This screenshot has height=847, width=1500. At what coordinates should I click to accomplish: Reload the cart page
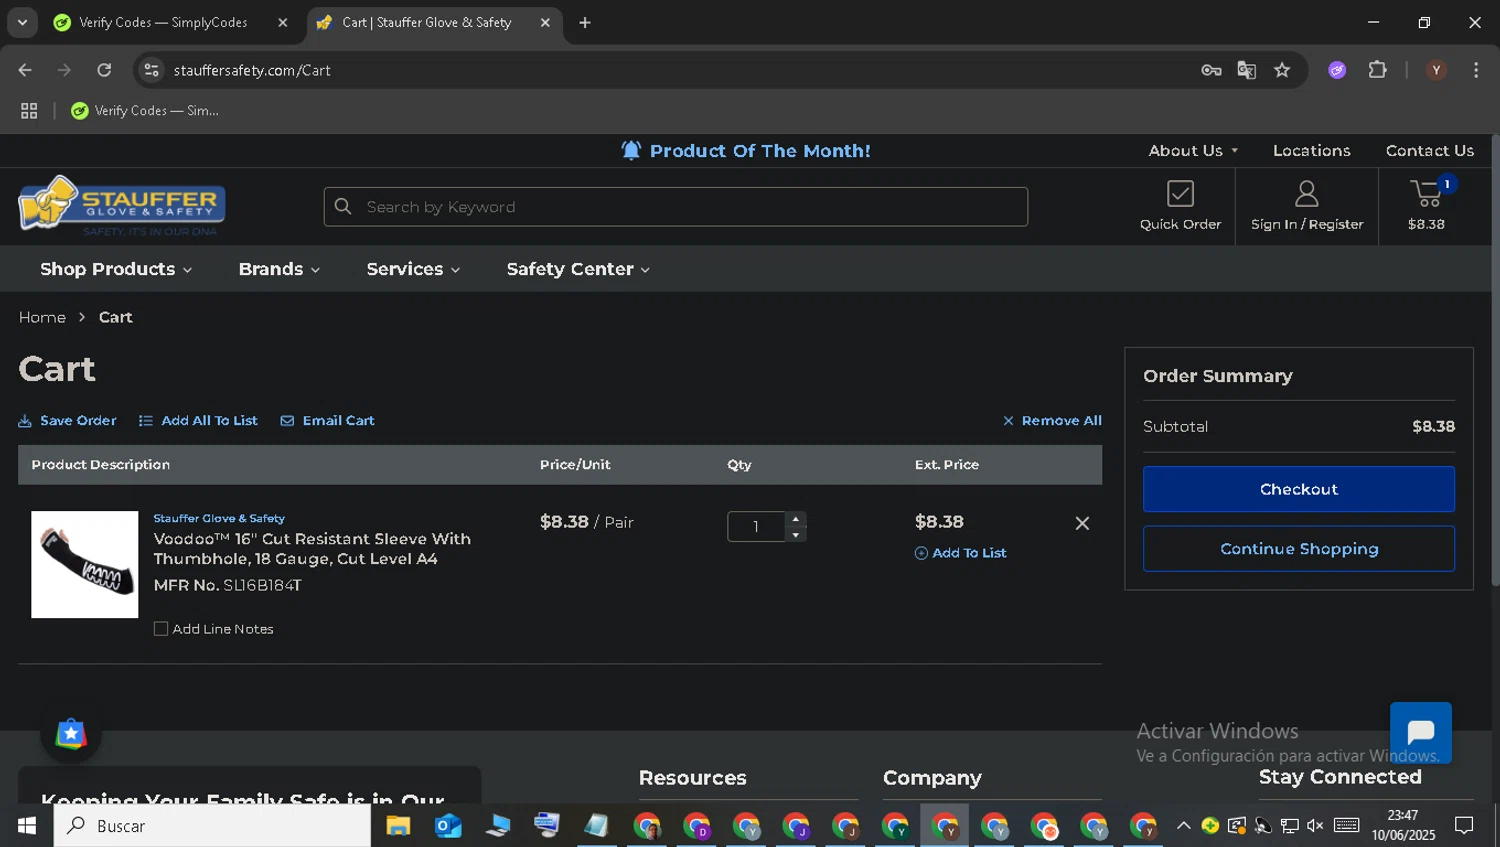(104, 70)
